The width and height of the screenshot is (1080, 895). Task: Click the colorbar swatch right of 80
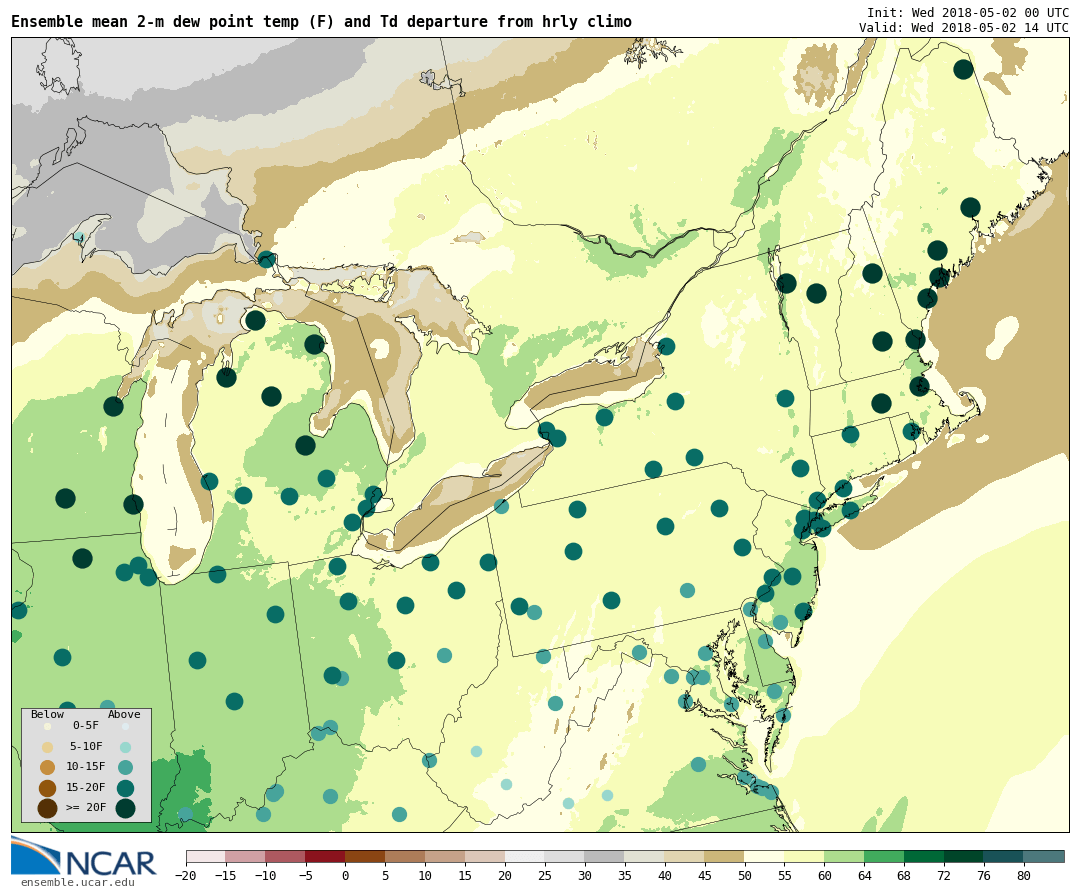tap(1044, 856)
